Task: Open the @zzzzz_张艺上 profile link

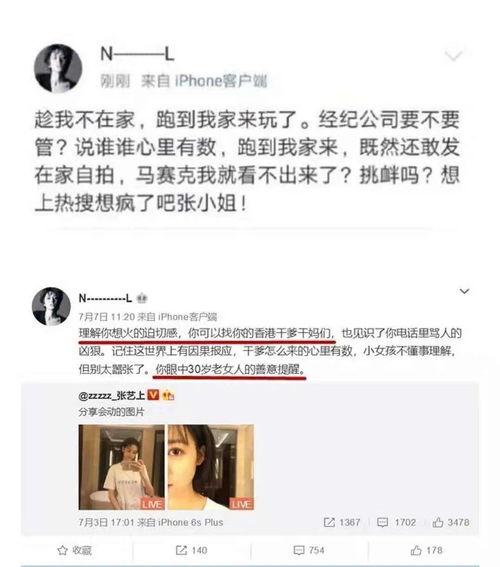Action: point(112,395)
